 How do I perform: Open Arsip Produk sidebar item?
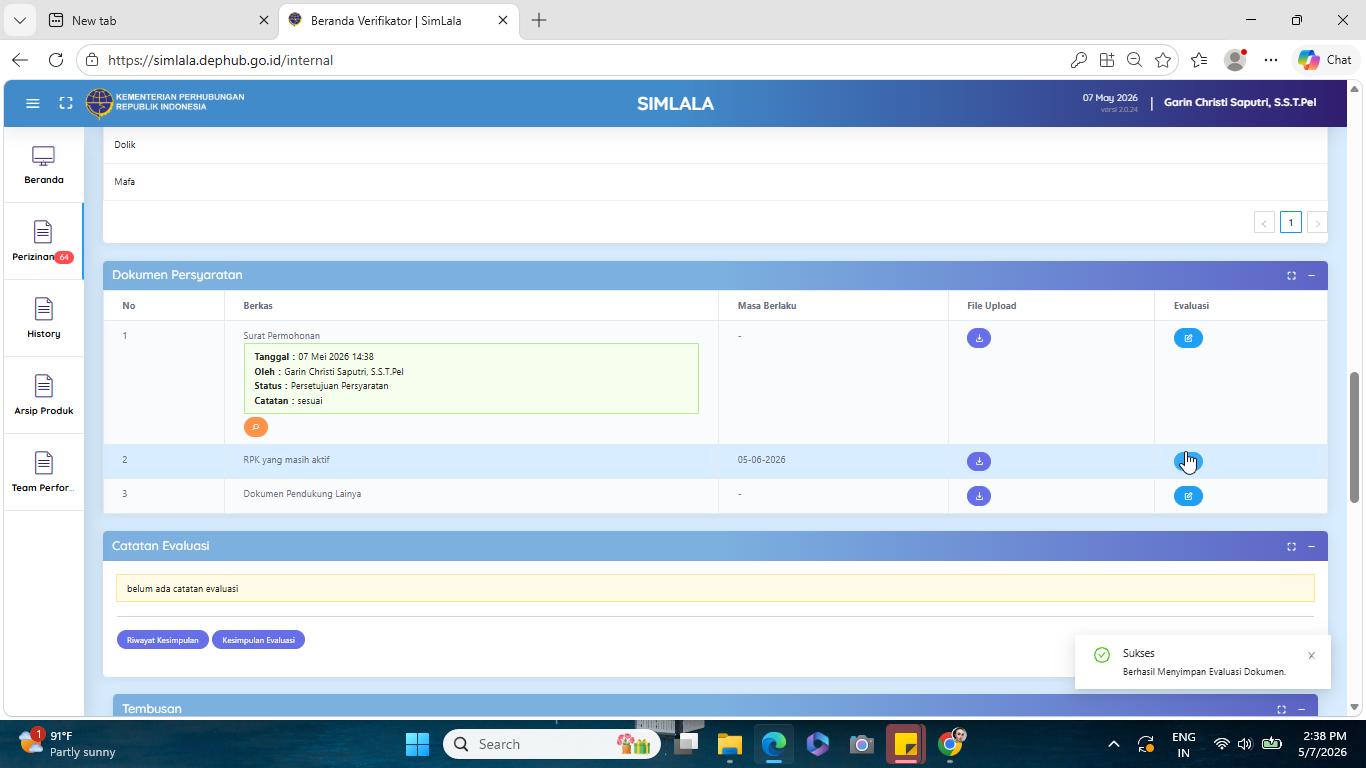[x=43, y=396]
